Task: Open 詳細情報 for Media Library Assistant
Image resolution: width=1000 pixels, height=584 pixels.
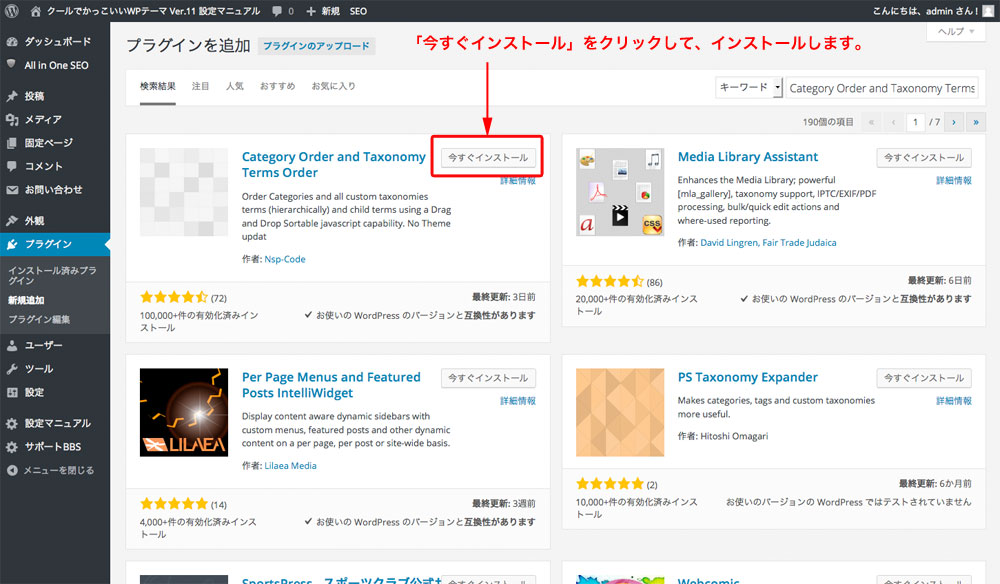Action: click(953, 180)
